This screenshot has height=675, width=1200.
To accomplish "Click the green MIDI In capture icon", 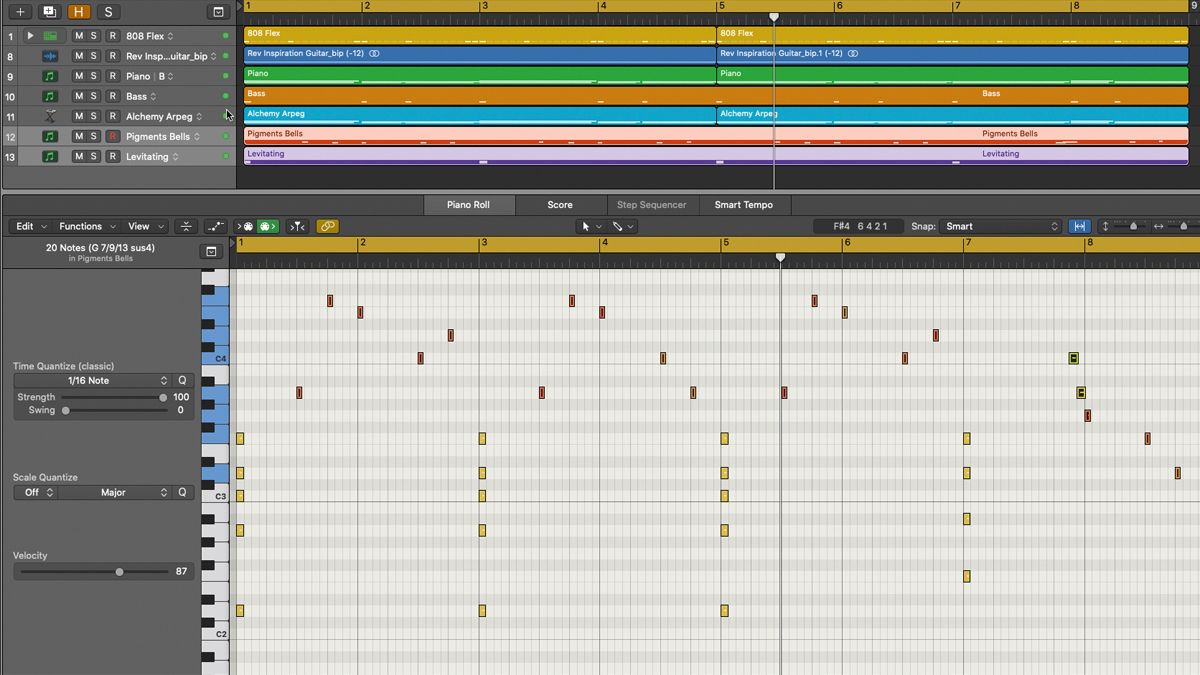I will tap(265, 226).
